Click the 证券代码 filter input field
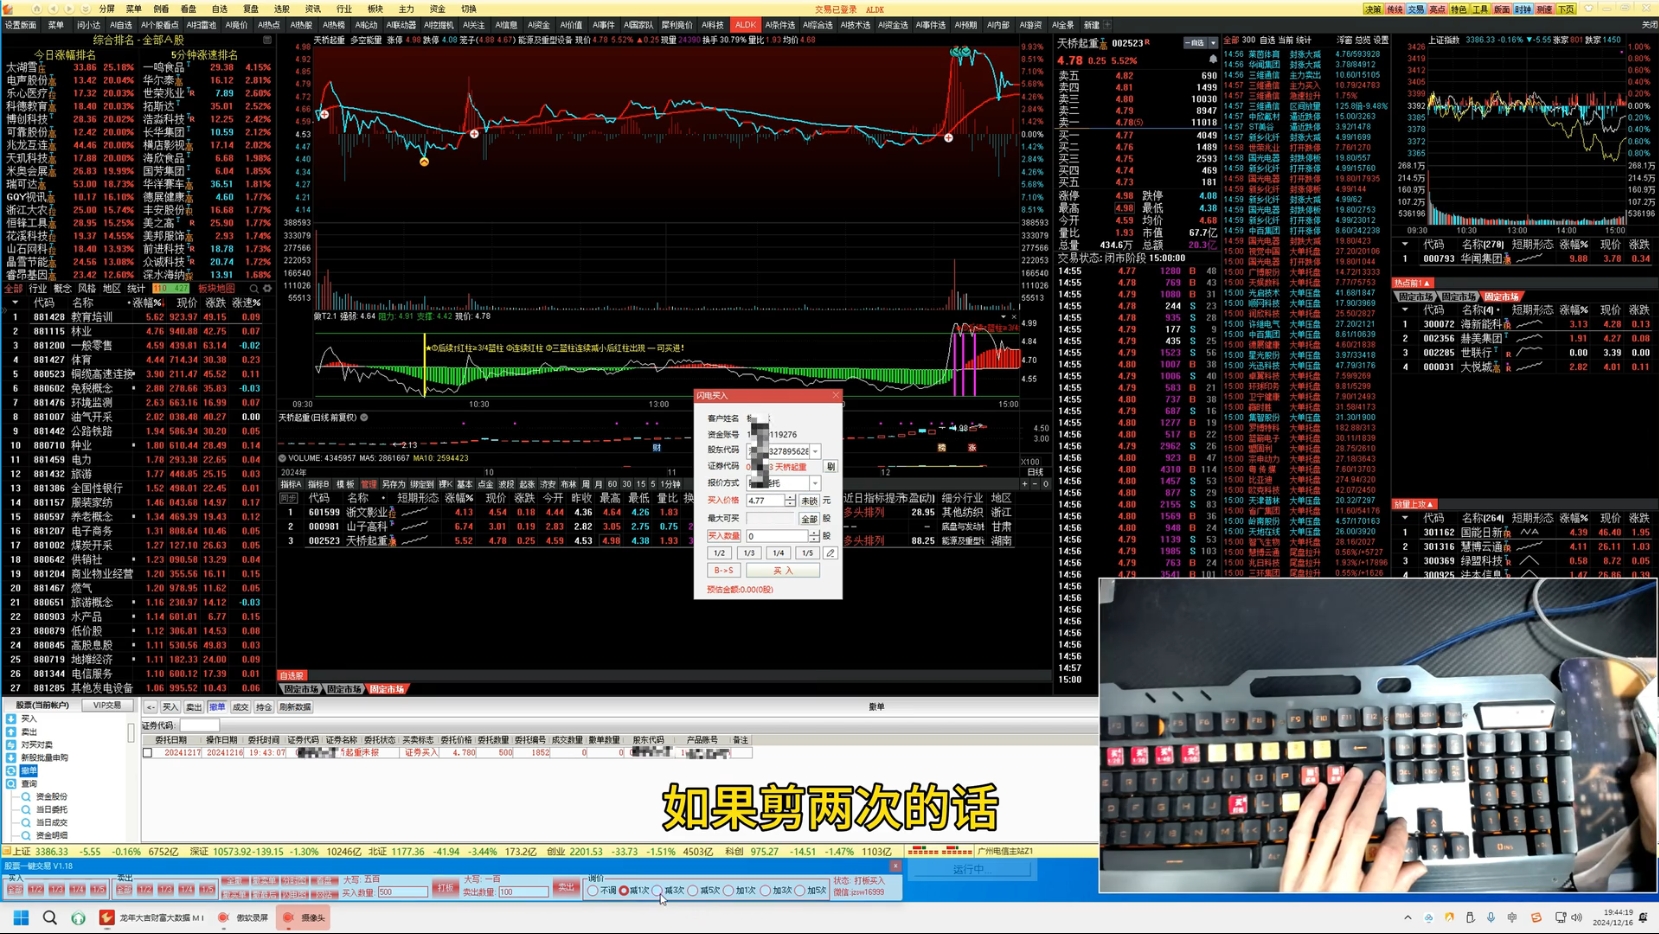Viewport: 1659px width, 934px height. [198, 725]
